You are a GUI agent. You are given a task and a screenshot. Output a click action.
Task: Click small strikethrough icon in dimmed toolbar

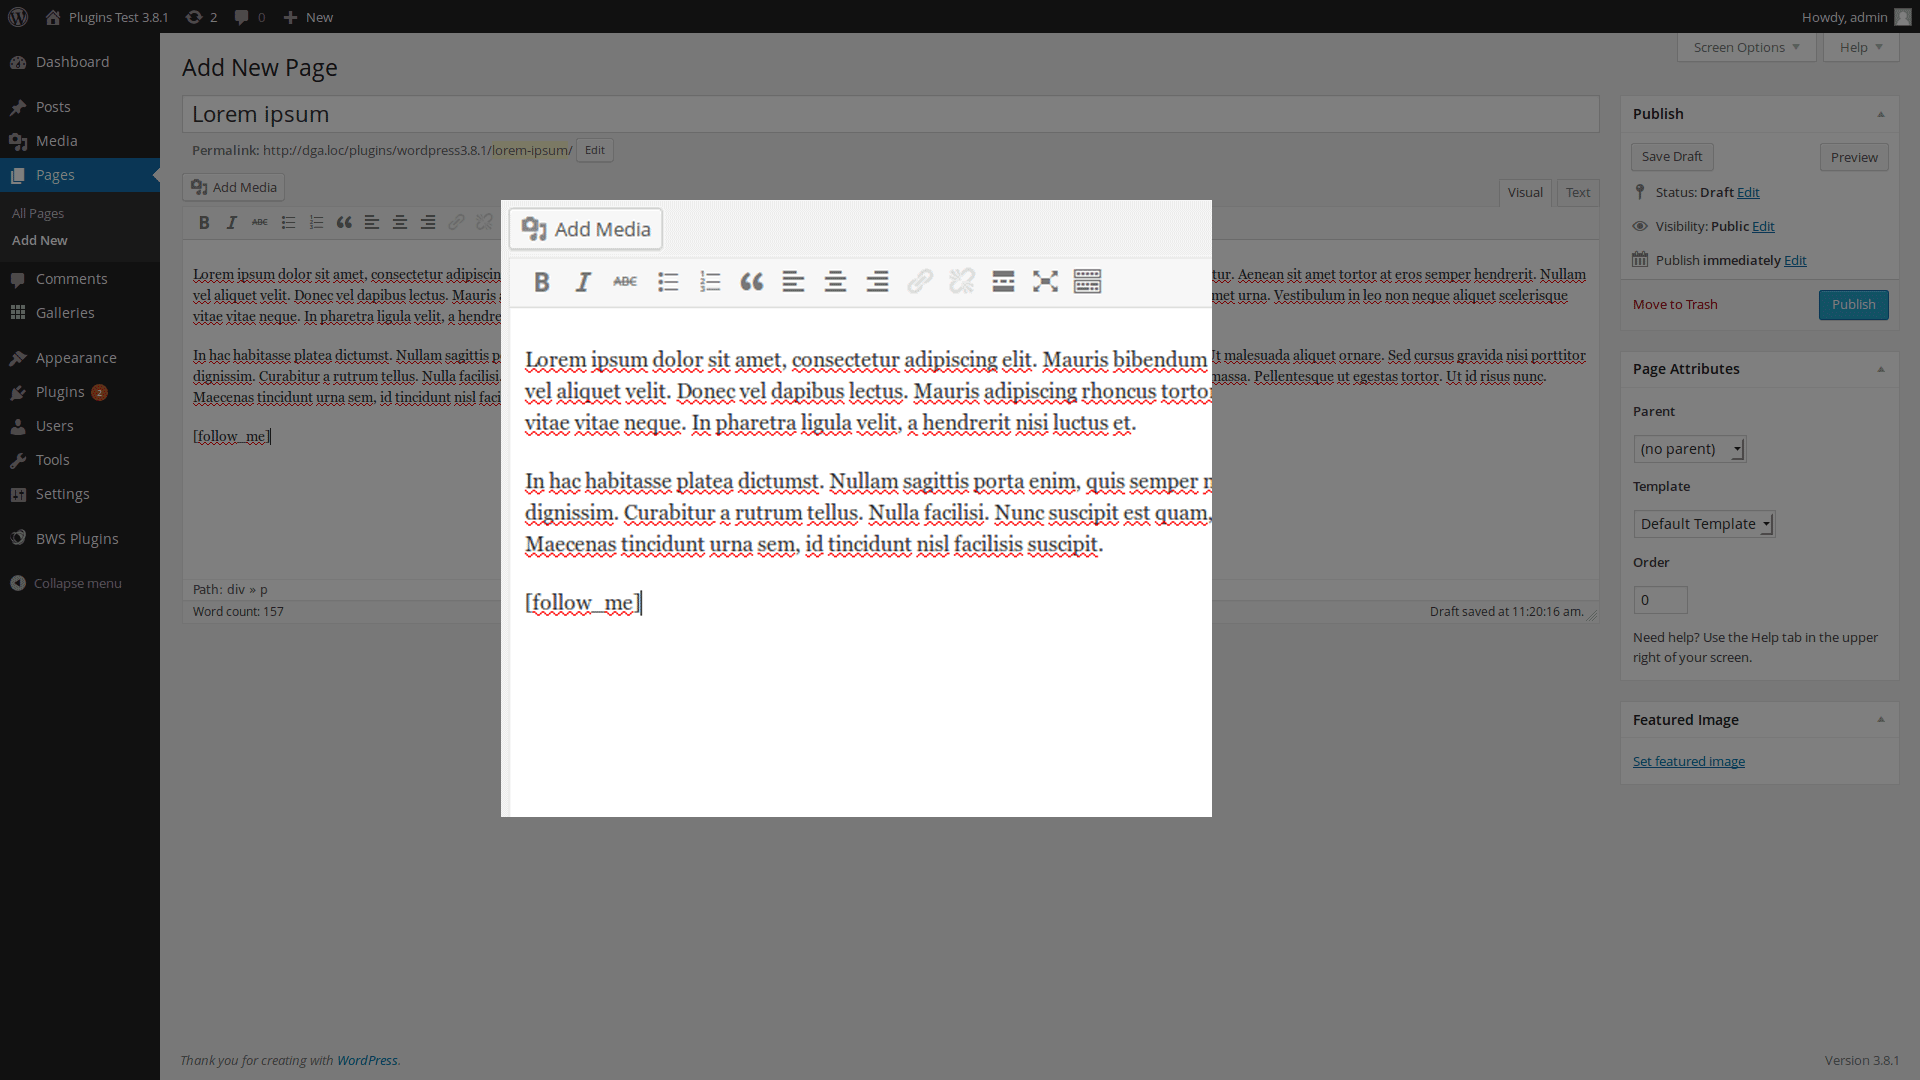[260, 223]
